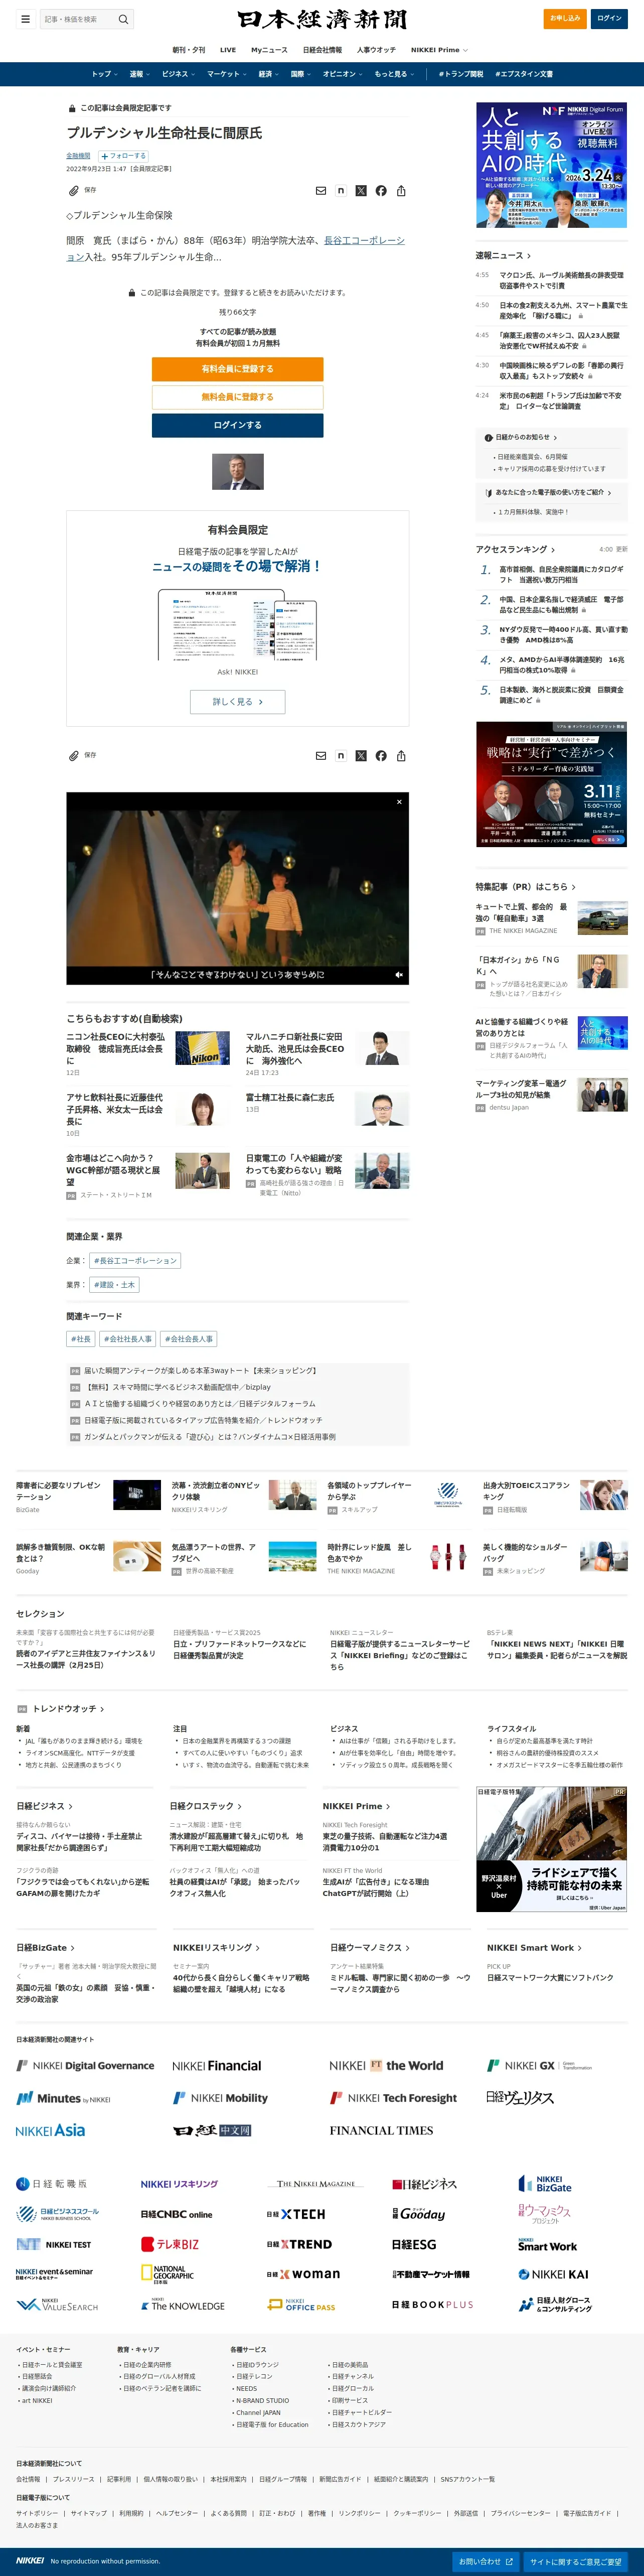The image size is (644, 2576).
Task: Open the 日経 XTECH logo
Action: point(296,2214)
